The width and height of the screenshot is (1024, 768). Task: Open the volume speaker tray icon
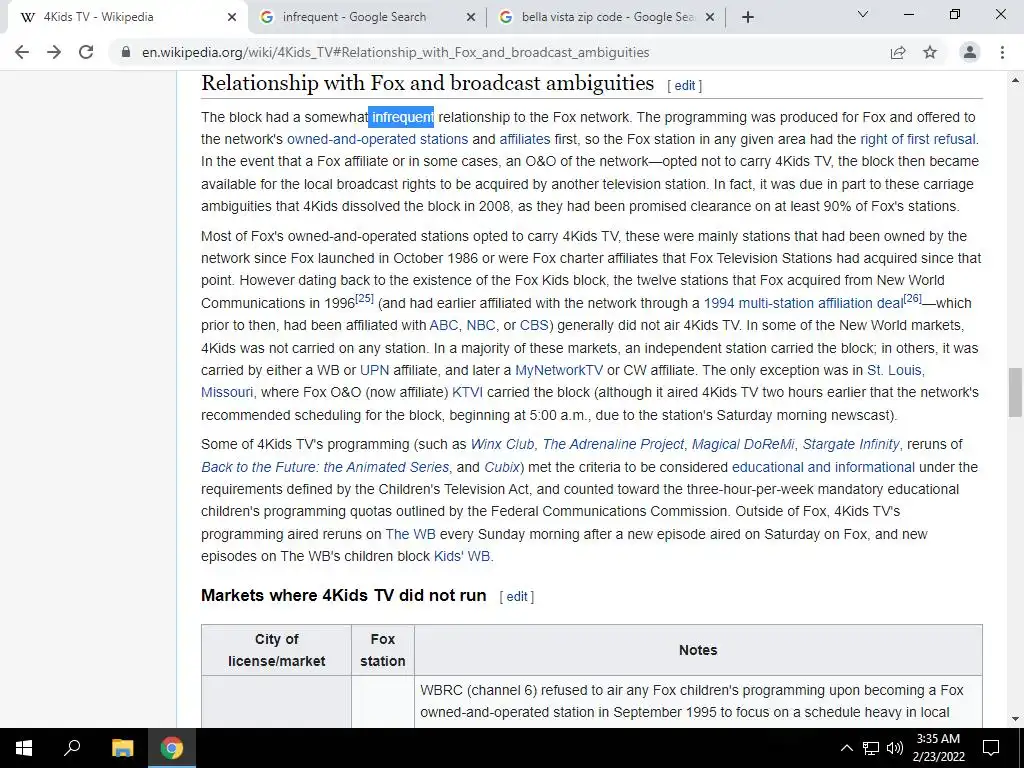click(895, 748)
